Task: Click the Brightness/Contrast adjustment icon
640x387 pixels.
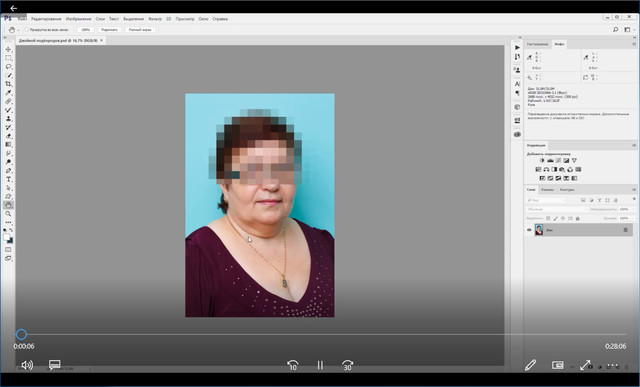Action: (x=542, y=160)
